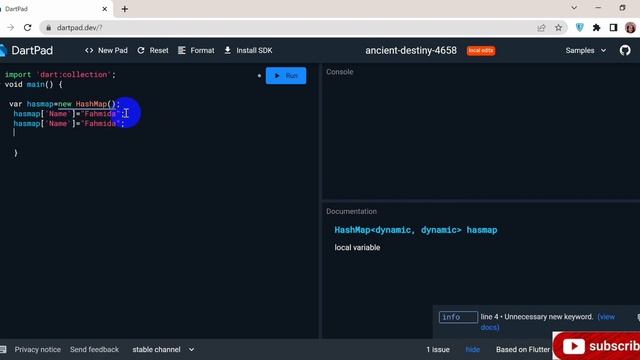This screenshot has height=360, width=640.
Task: Click Install SDK
Action: pos(248,51)
